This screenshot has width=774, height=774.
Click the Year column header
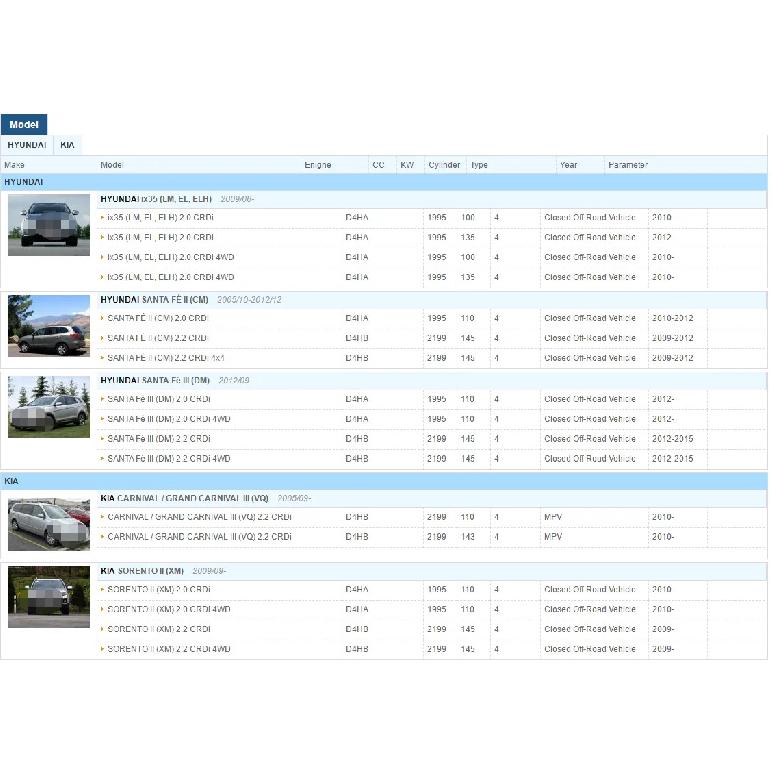tap(568, 165)
